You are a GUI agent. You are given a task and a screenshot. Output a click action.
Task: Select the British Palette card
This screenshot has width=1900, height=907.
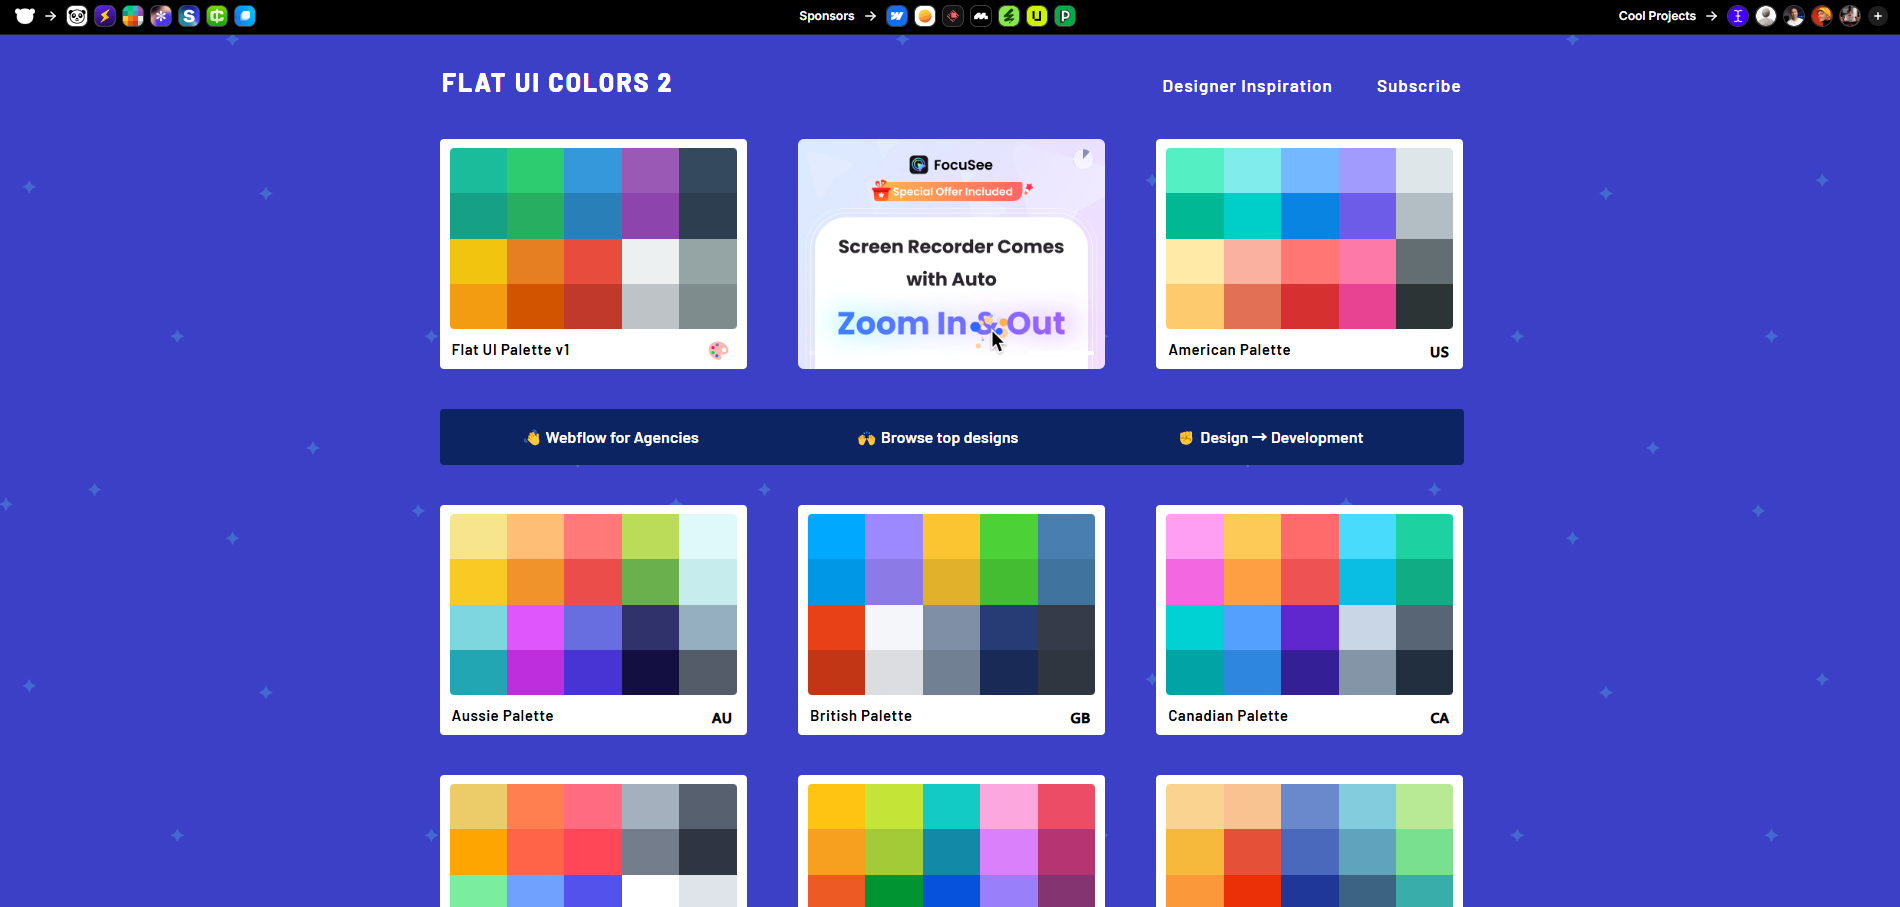[951, 620]
